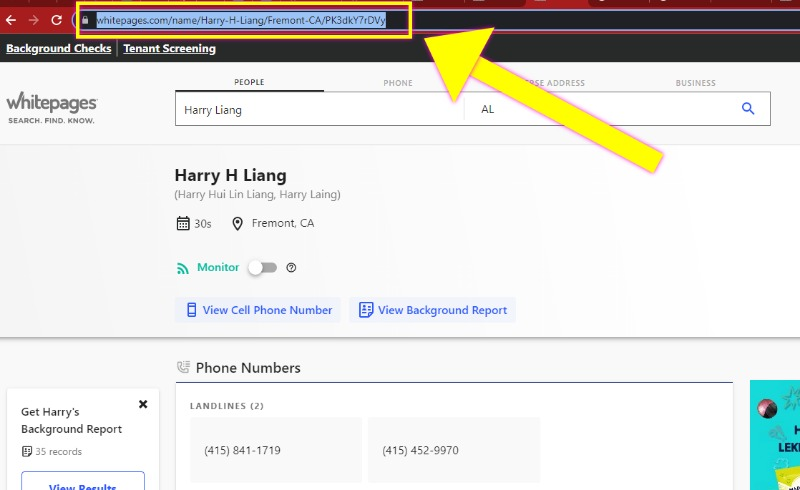
Task: Open the Tenant Screening link
Action: point(169,48)
